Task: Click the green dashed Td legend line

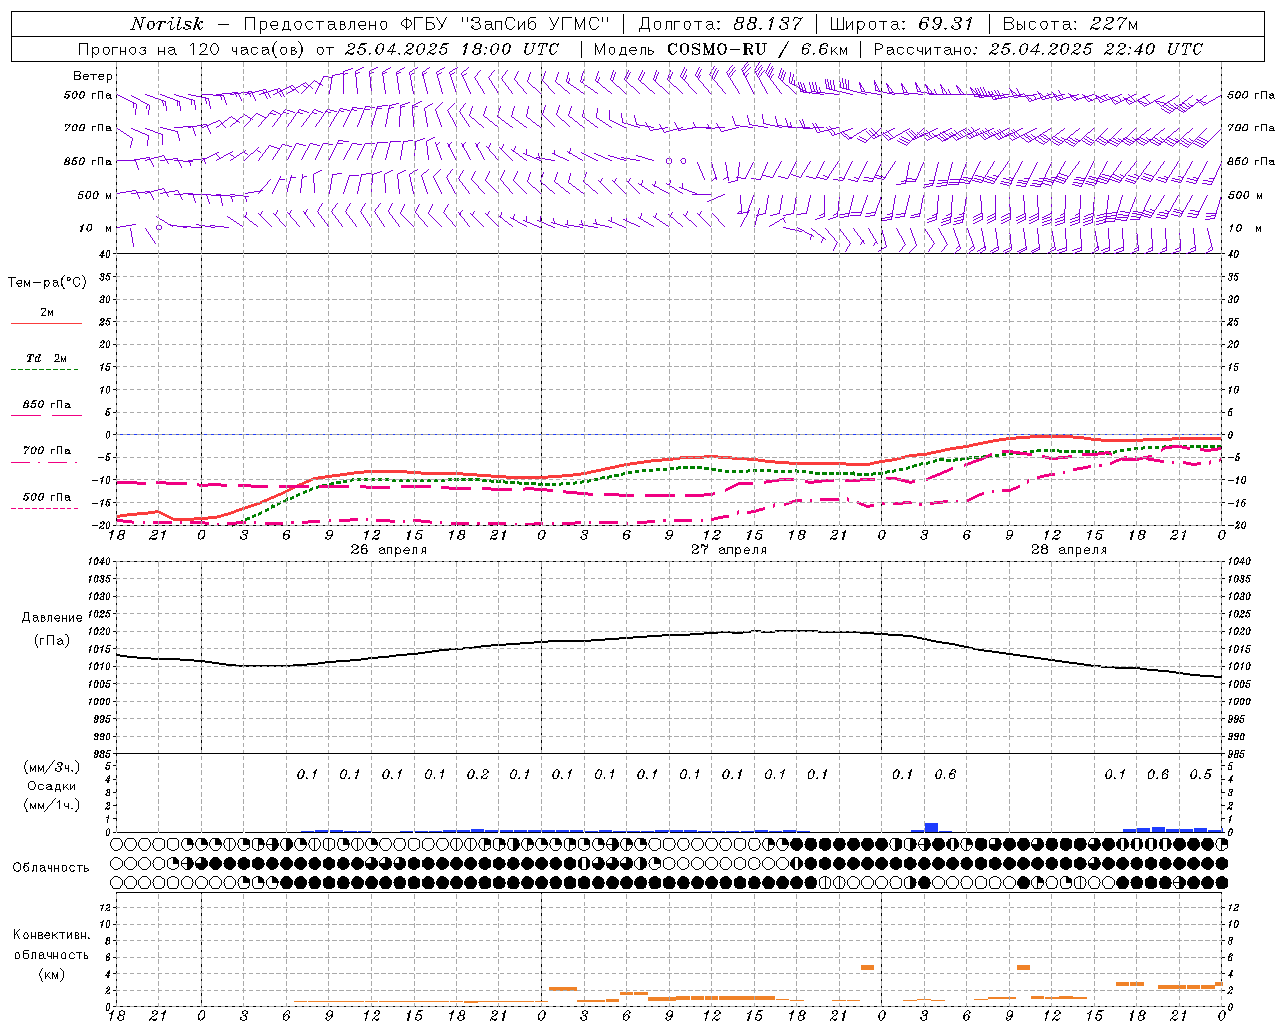Action: click(x=44, y=370)
